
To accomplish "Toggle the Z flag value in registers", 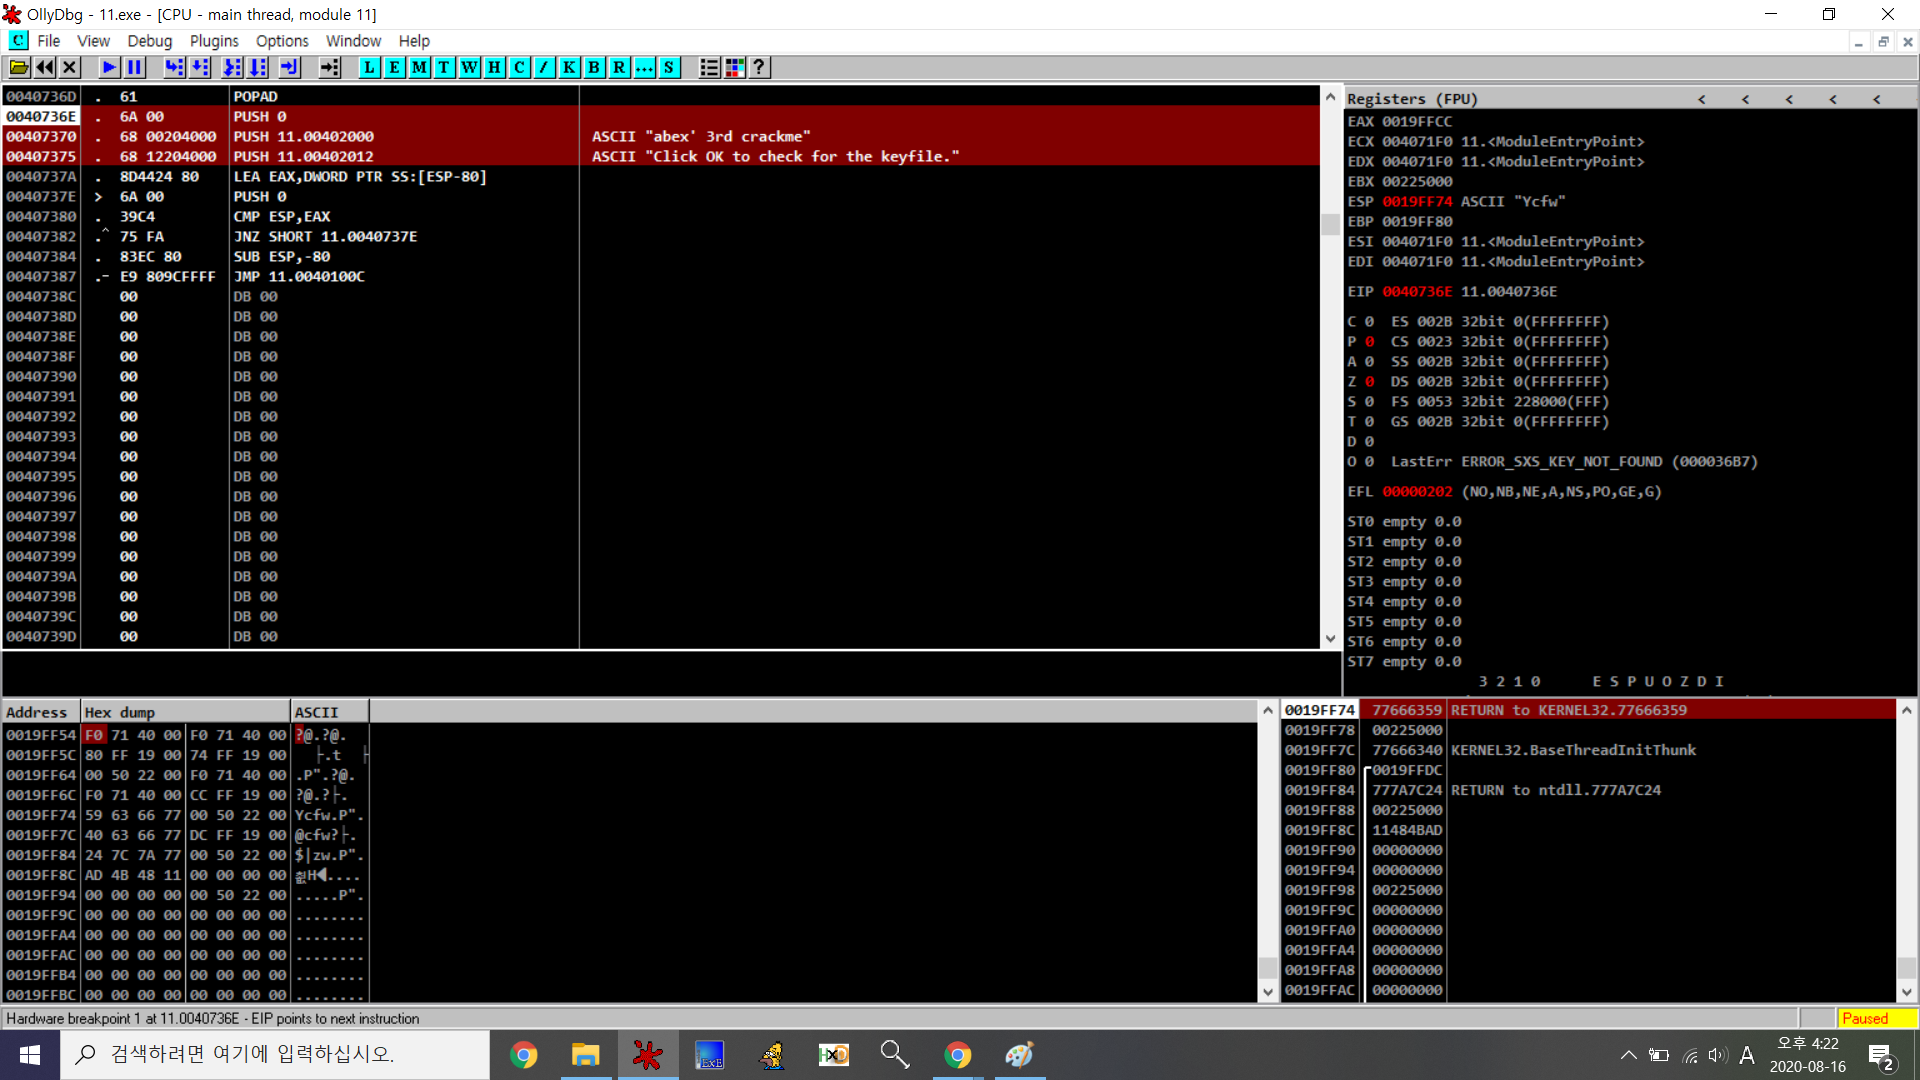I will (x=1369, y=382).
